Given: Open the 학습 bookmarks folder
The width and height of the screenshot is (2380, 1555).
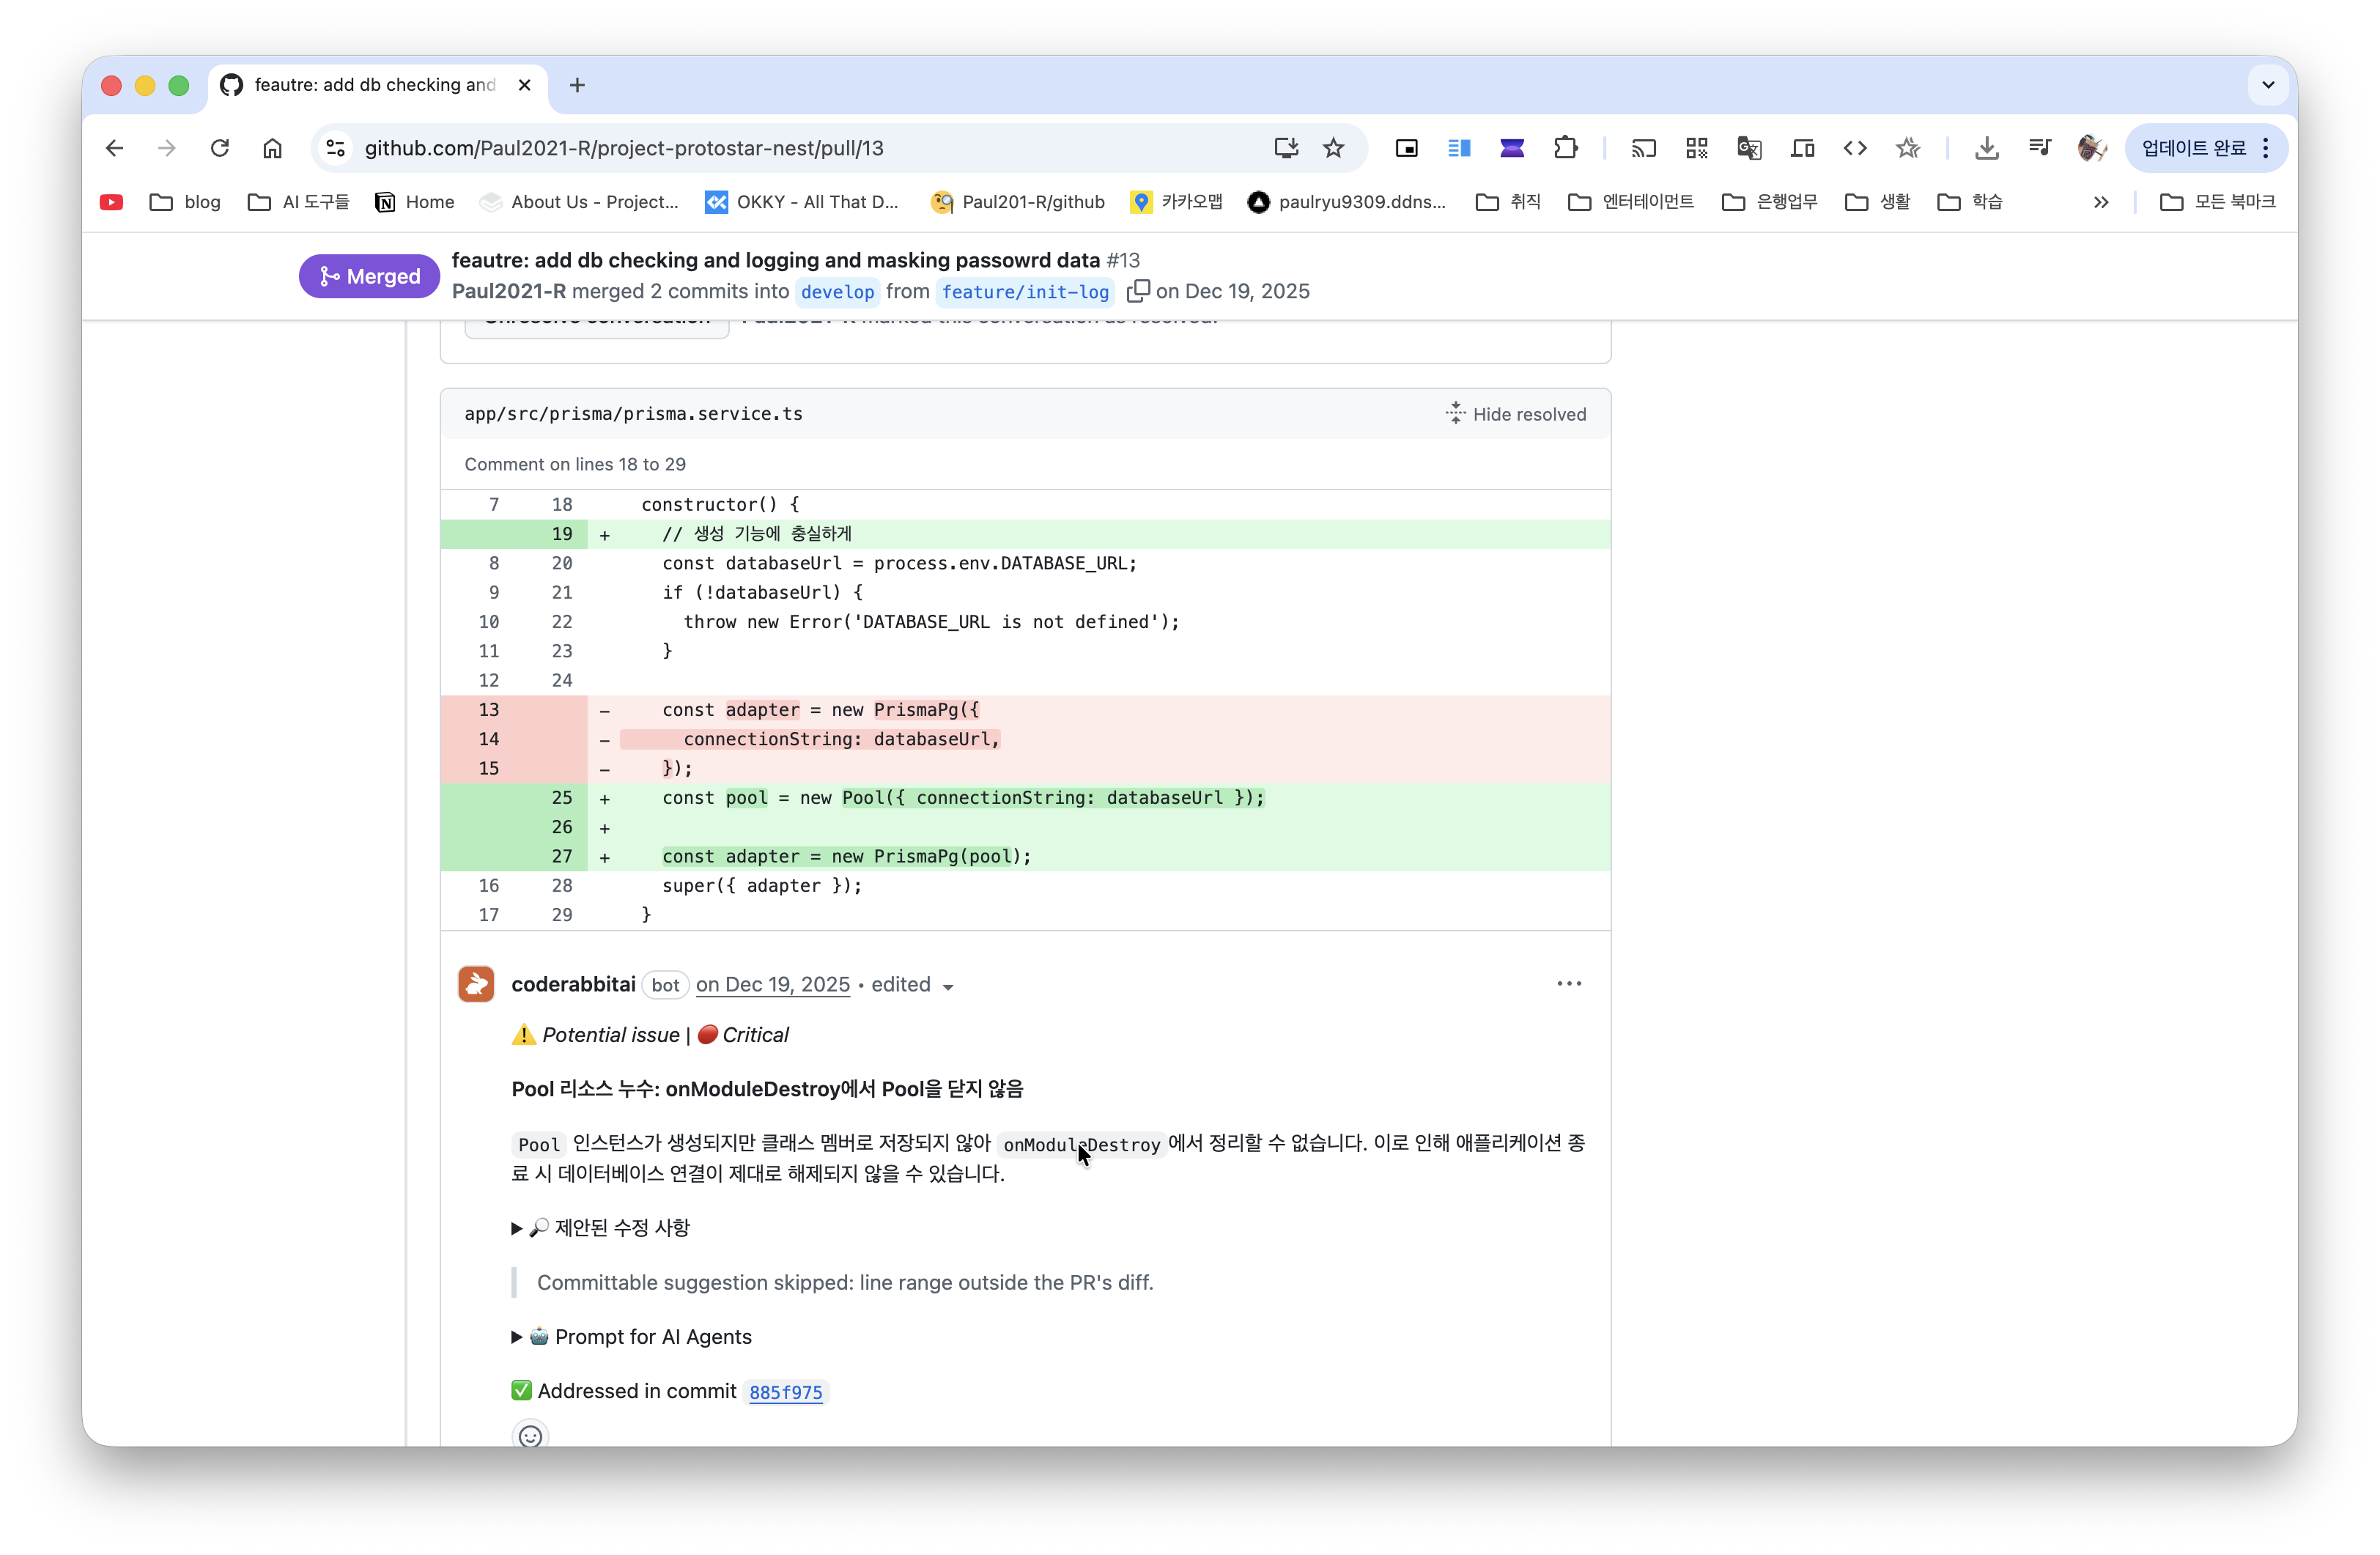Looking at the screenshot, I should (x=1970, y=202).
